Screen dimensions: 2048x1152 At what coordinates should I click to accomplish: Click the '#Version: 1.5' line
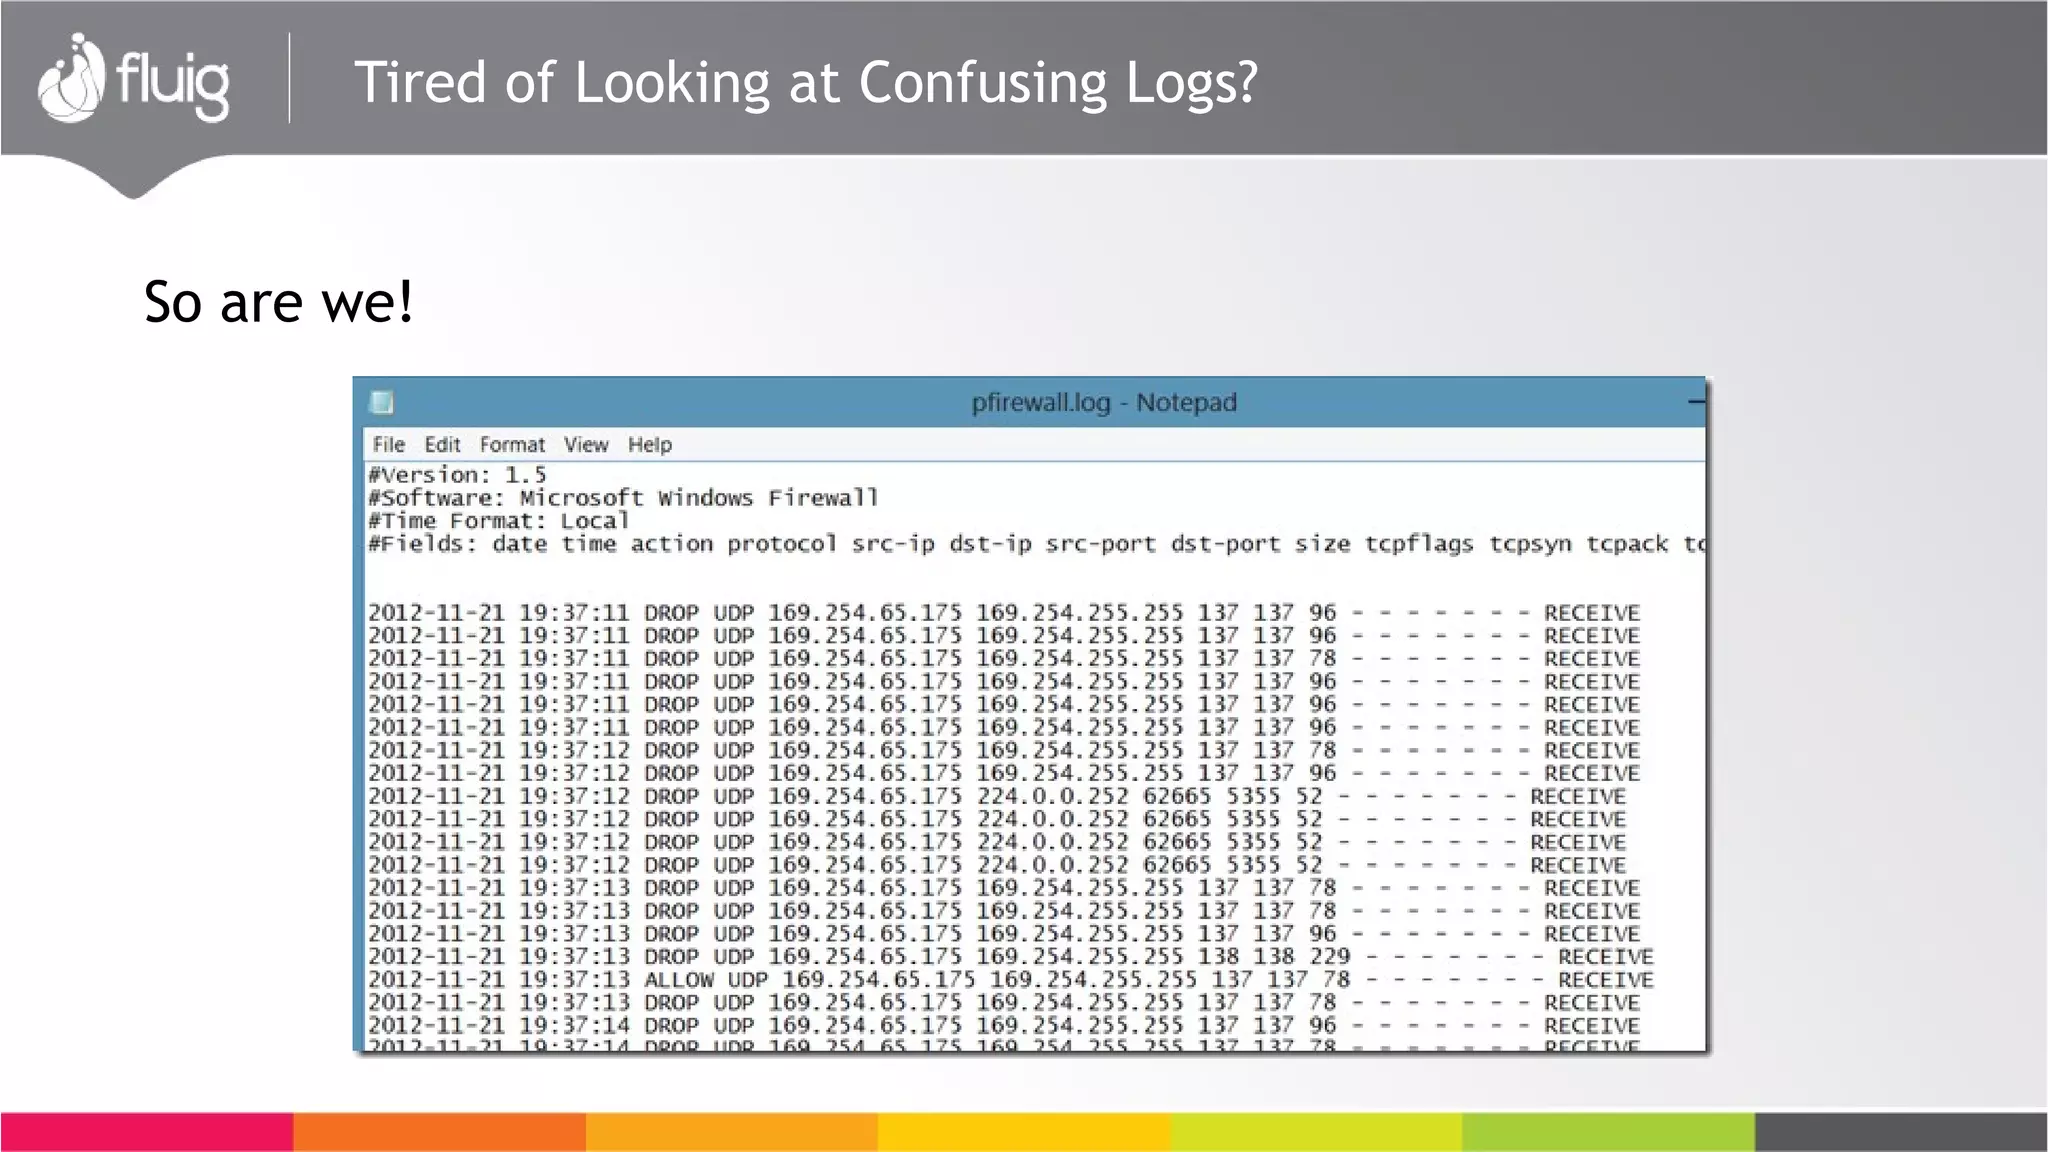pyautogui.click(x=457, y=475)
